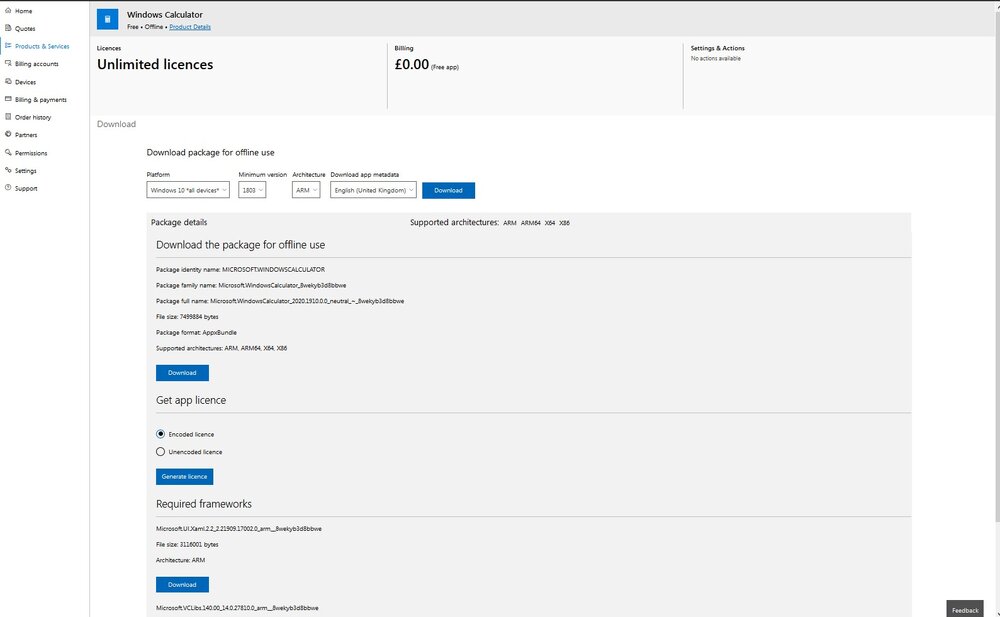The width and height of the screenshot is (1000, 617).
Task: Click the Partners sidebar icon
Action: click(x=8, y=134)
